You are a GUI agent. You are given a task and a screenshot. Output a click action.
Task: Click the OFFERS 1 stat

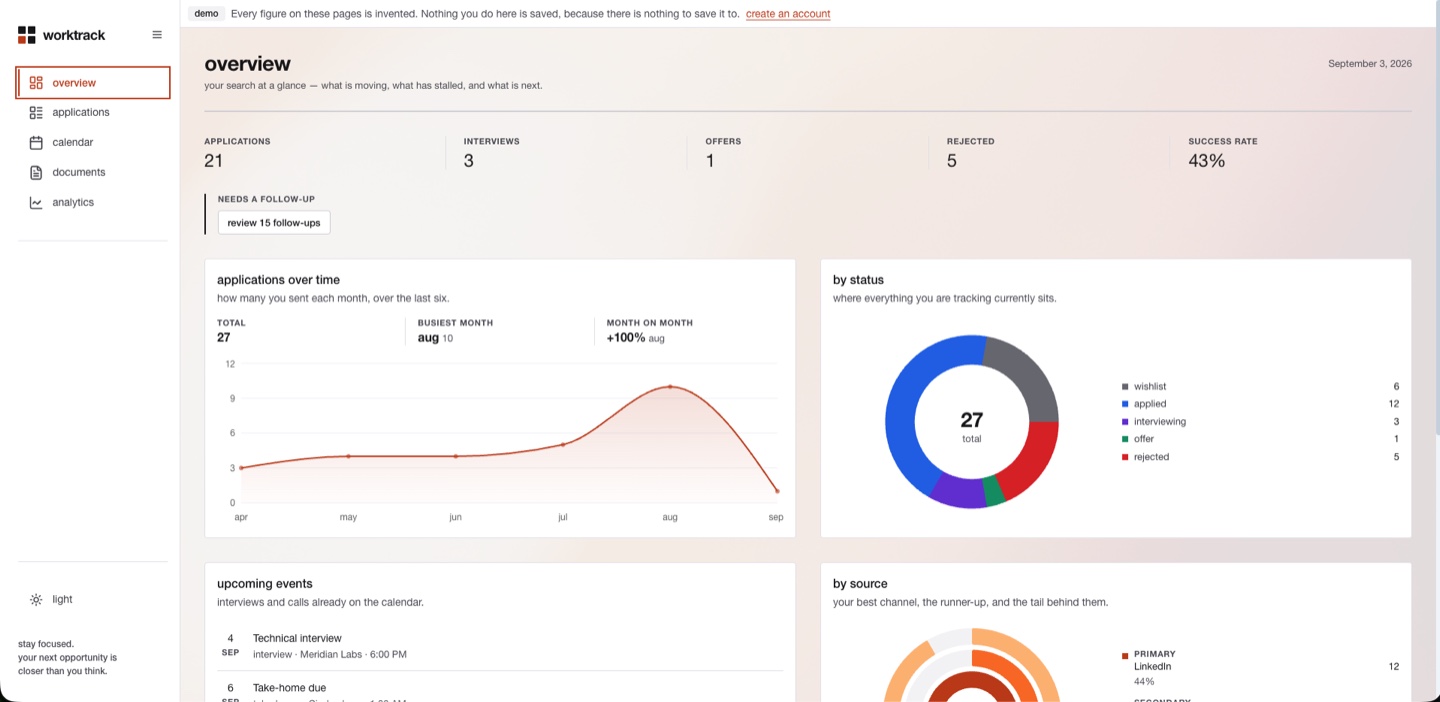point(723,152)
